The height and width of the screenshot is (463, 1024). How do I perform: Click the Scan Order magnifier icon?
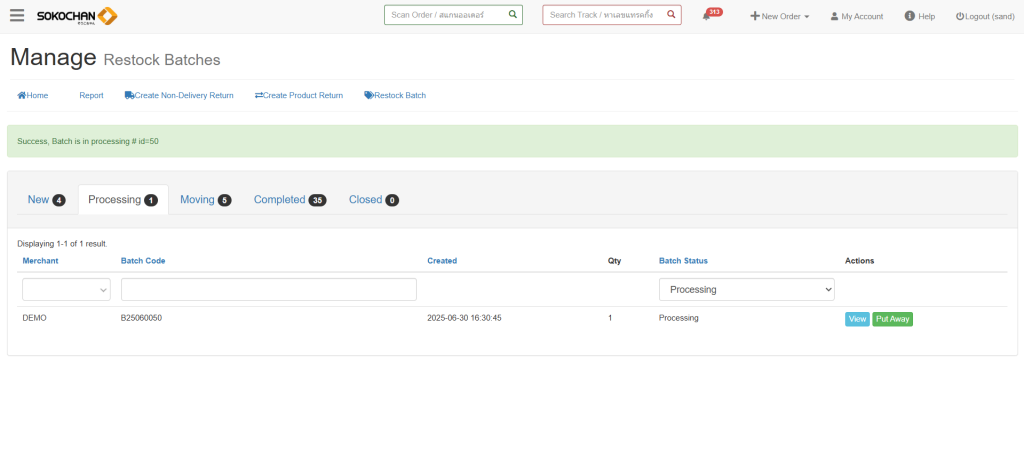click(x=512, y=15)
